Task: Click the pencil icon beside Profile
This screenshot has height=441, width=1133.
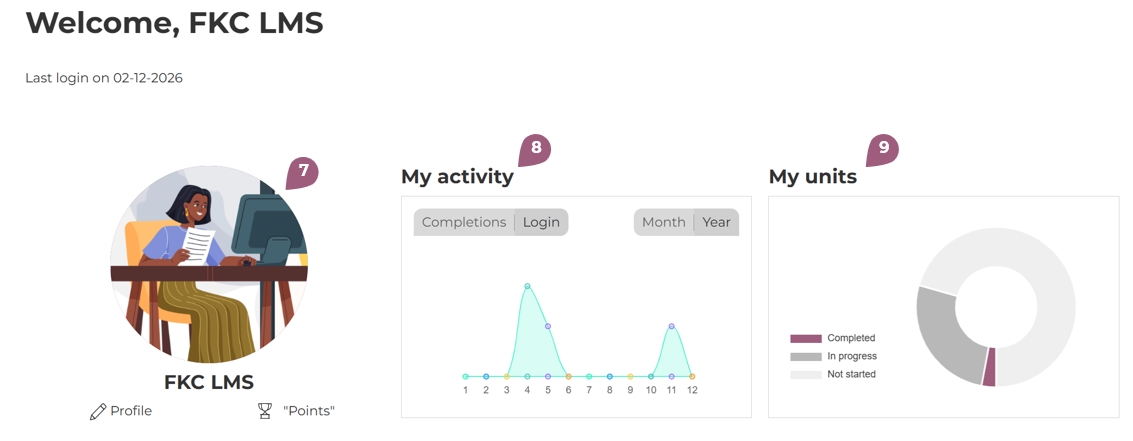Action: (97, 411)
